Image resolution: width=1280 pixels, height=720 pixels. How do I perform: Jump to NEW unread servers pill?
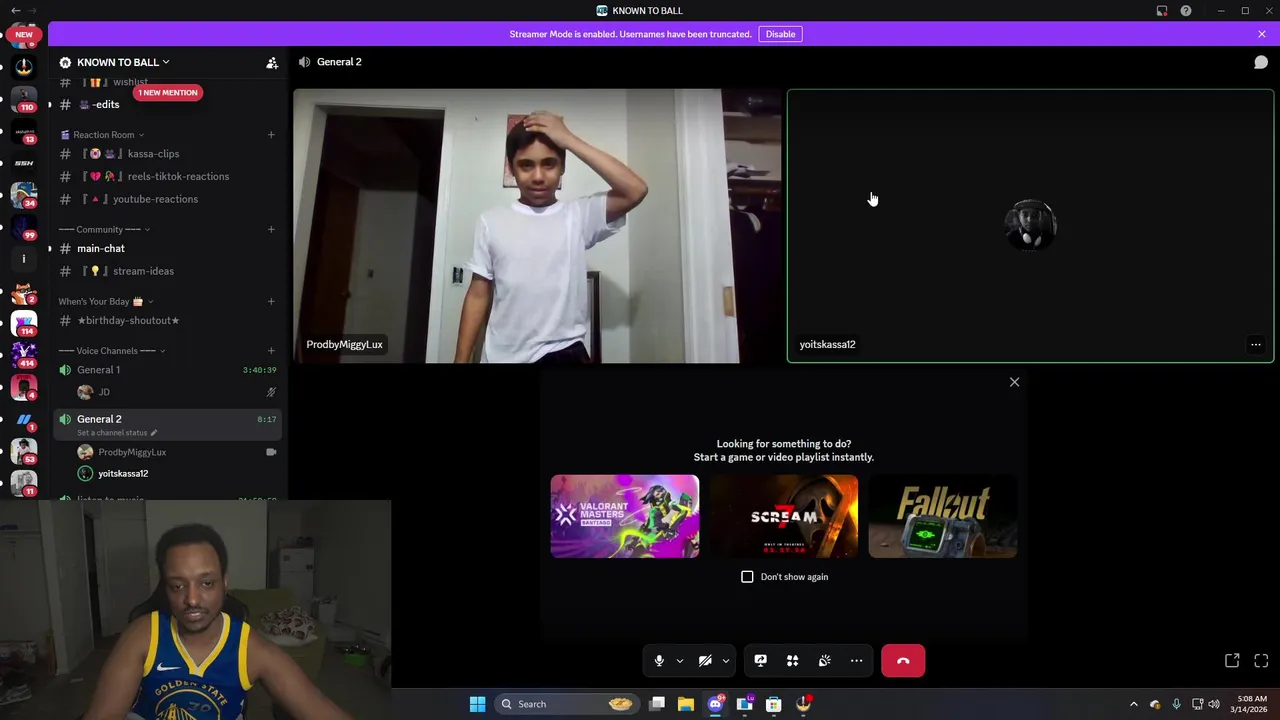pyautogui.click(x=24, y=34)
